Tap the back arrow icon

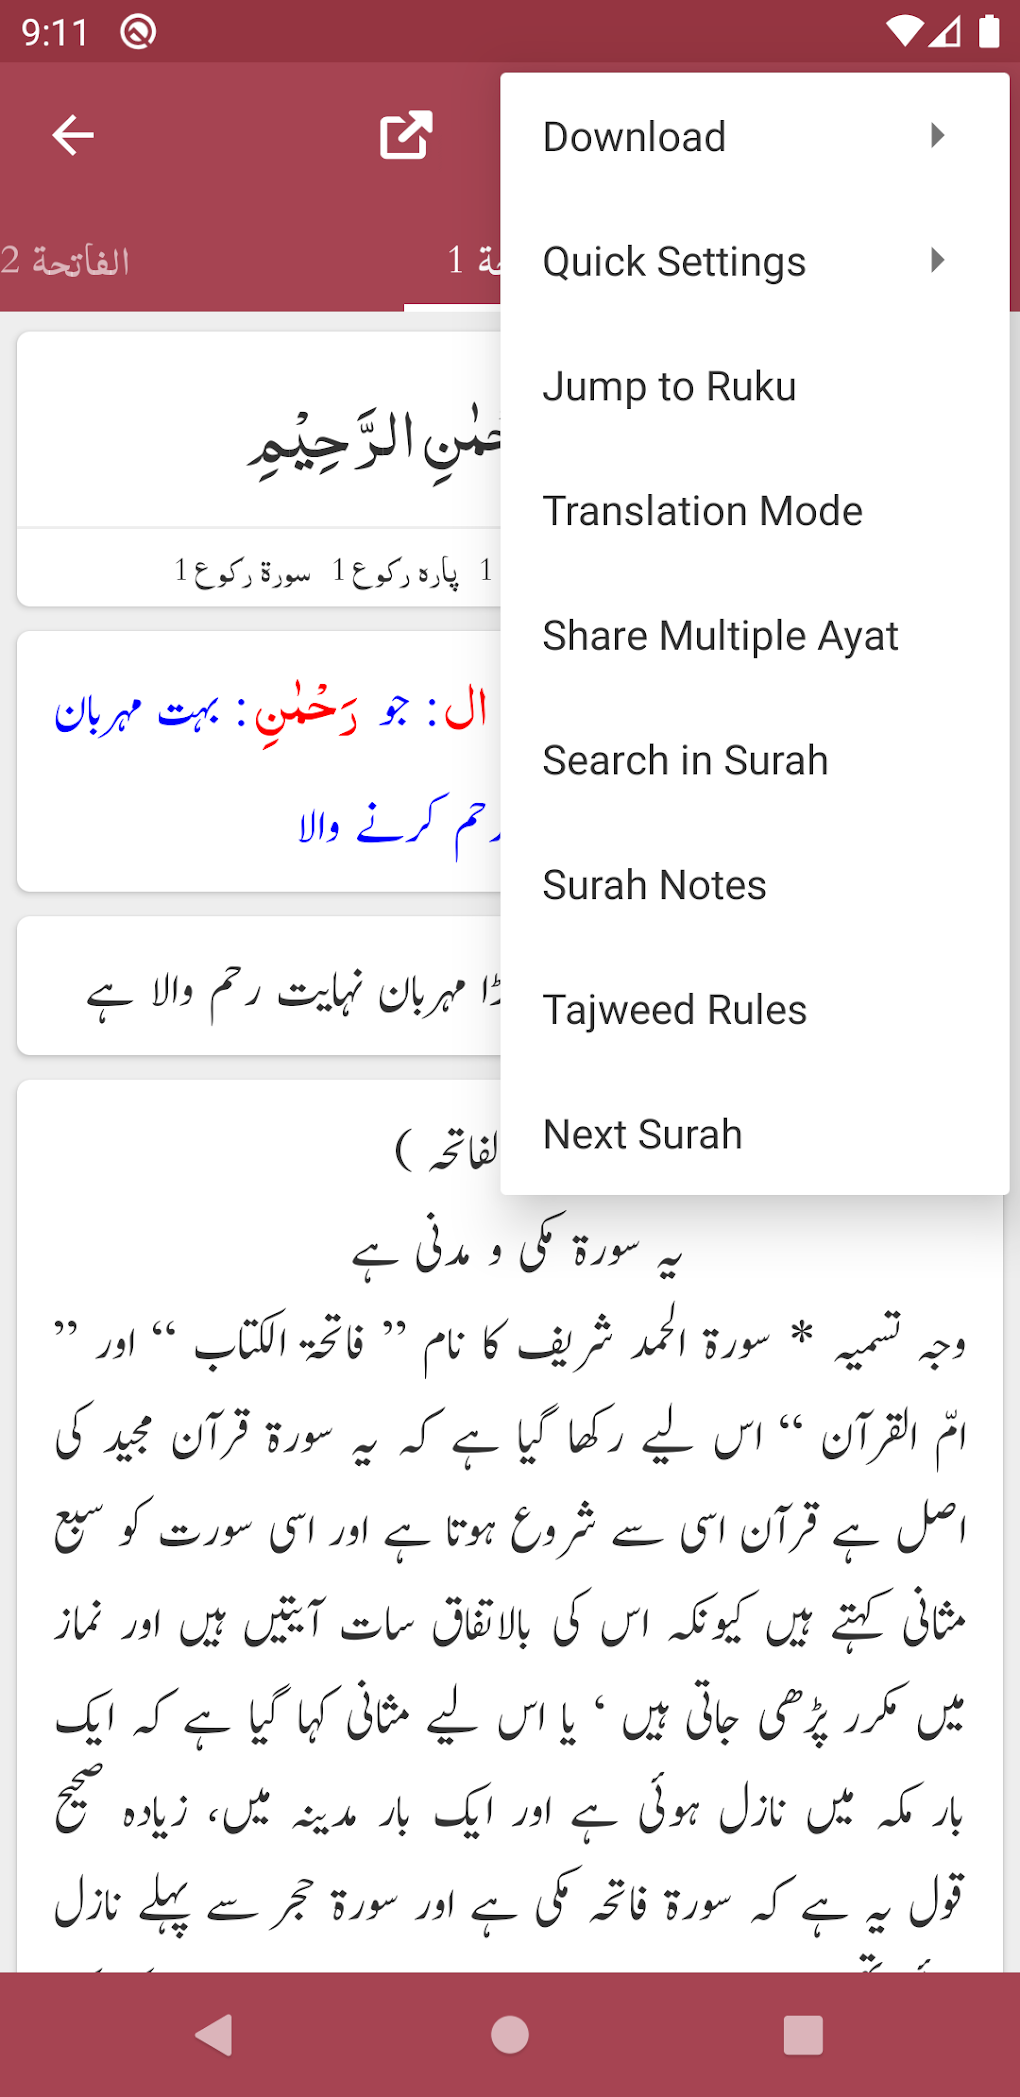[73, 135]
